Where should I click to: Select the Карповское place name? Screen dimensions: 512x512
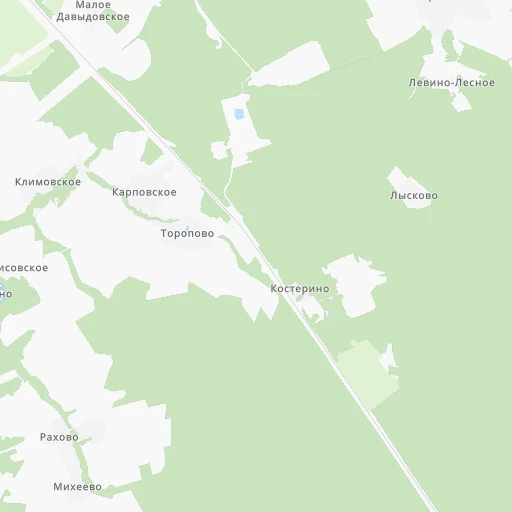click(x=144, y=192)
